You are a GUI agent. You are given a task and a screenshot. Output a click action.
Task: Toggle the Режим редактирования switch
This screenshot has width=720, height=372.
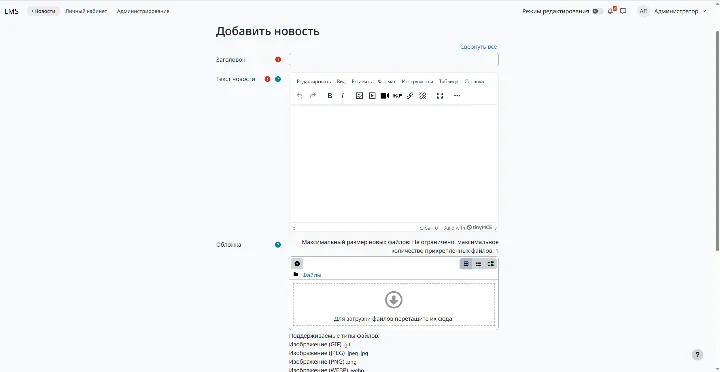pos(597,11)
